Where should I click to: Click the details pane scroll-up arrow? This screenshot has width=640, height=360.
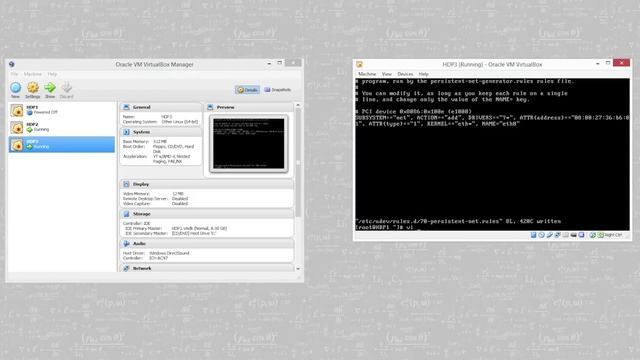(298, 105)
